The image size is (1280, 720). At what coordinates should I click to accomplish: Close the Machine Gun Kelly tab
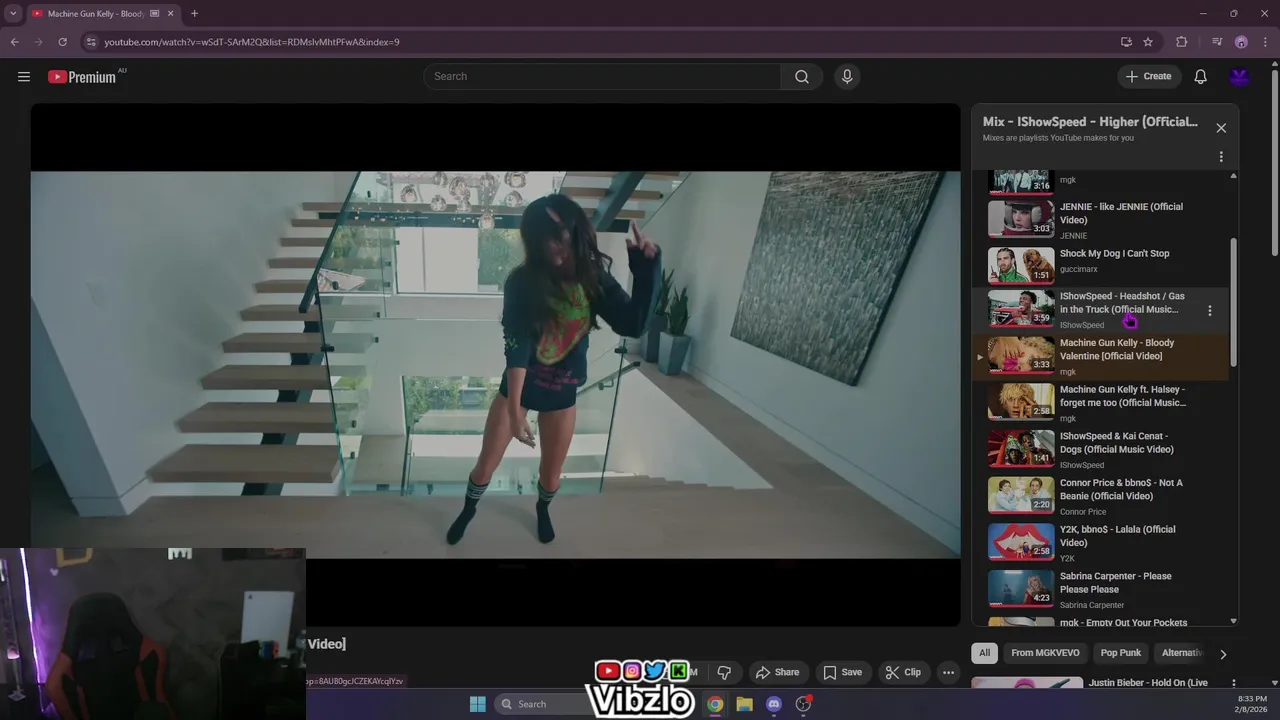pyautogui.click(x=171, y=13)
